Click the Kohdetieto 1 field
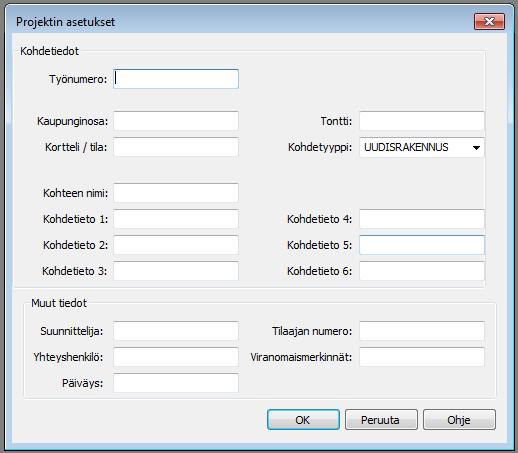Viewport: 518px width, 453px height. point(176,219)
